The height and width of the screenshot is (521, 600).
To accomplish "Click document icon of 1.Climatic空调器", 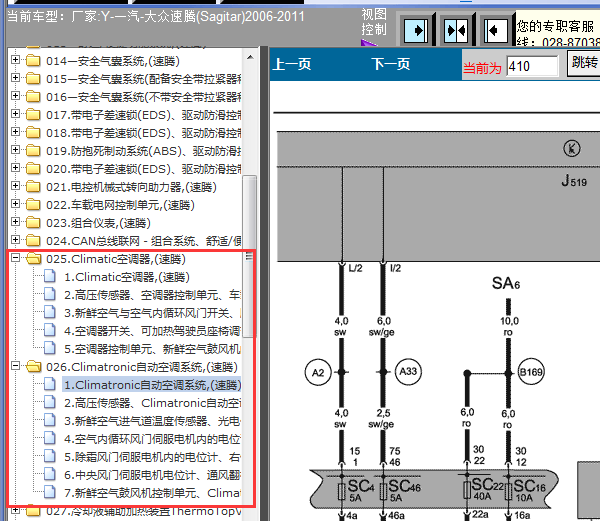I will [x=50, y=276].
